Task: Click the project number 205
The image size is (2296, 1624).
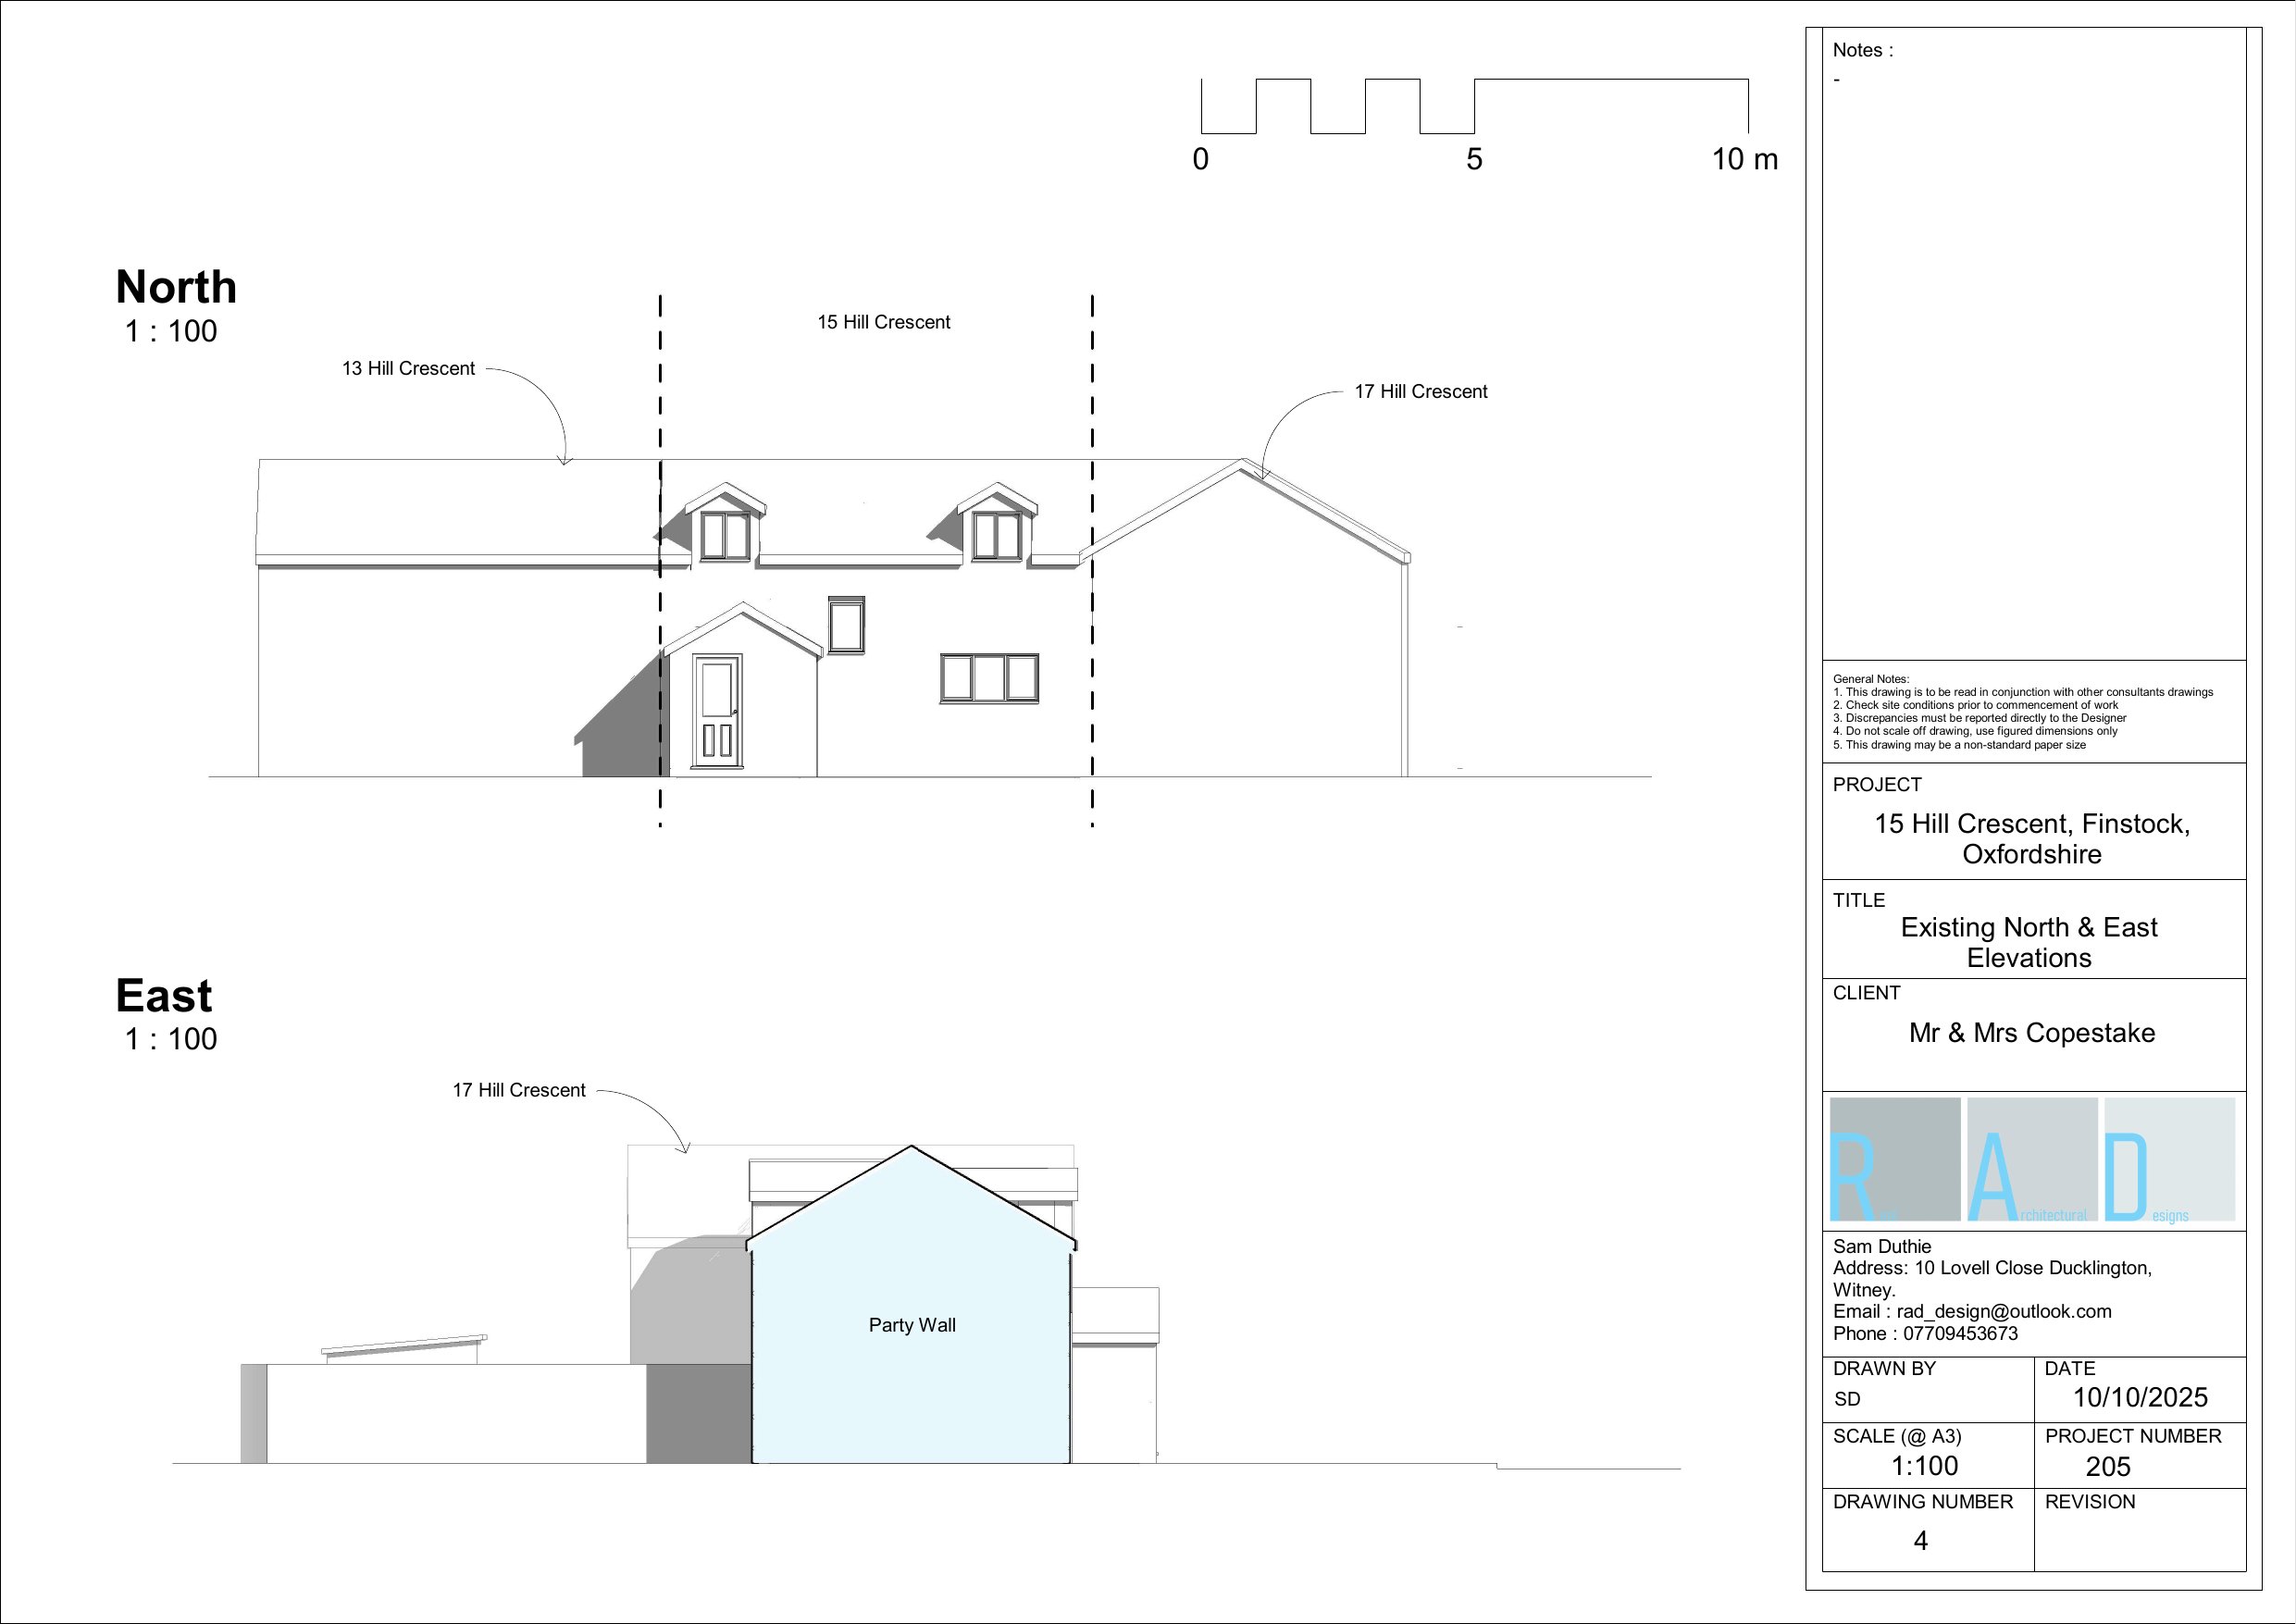Action: pos(2108,1466)
